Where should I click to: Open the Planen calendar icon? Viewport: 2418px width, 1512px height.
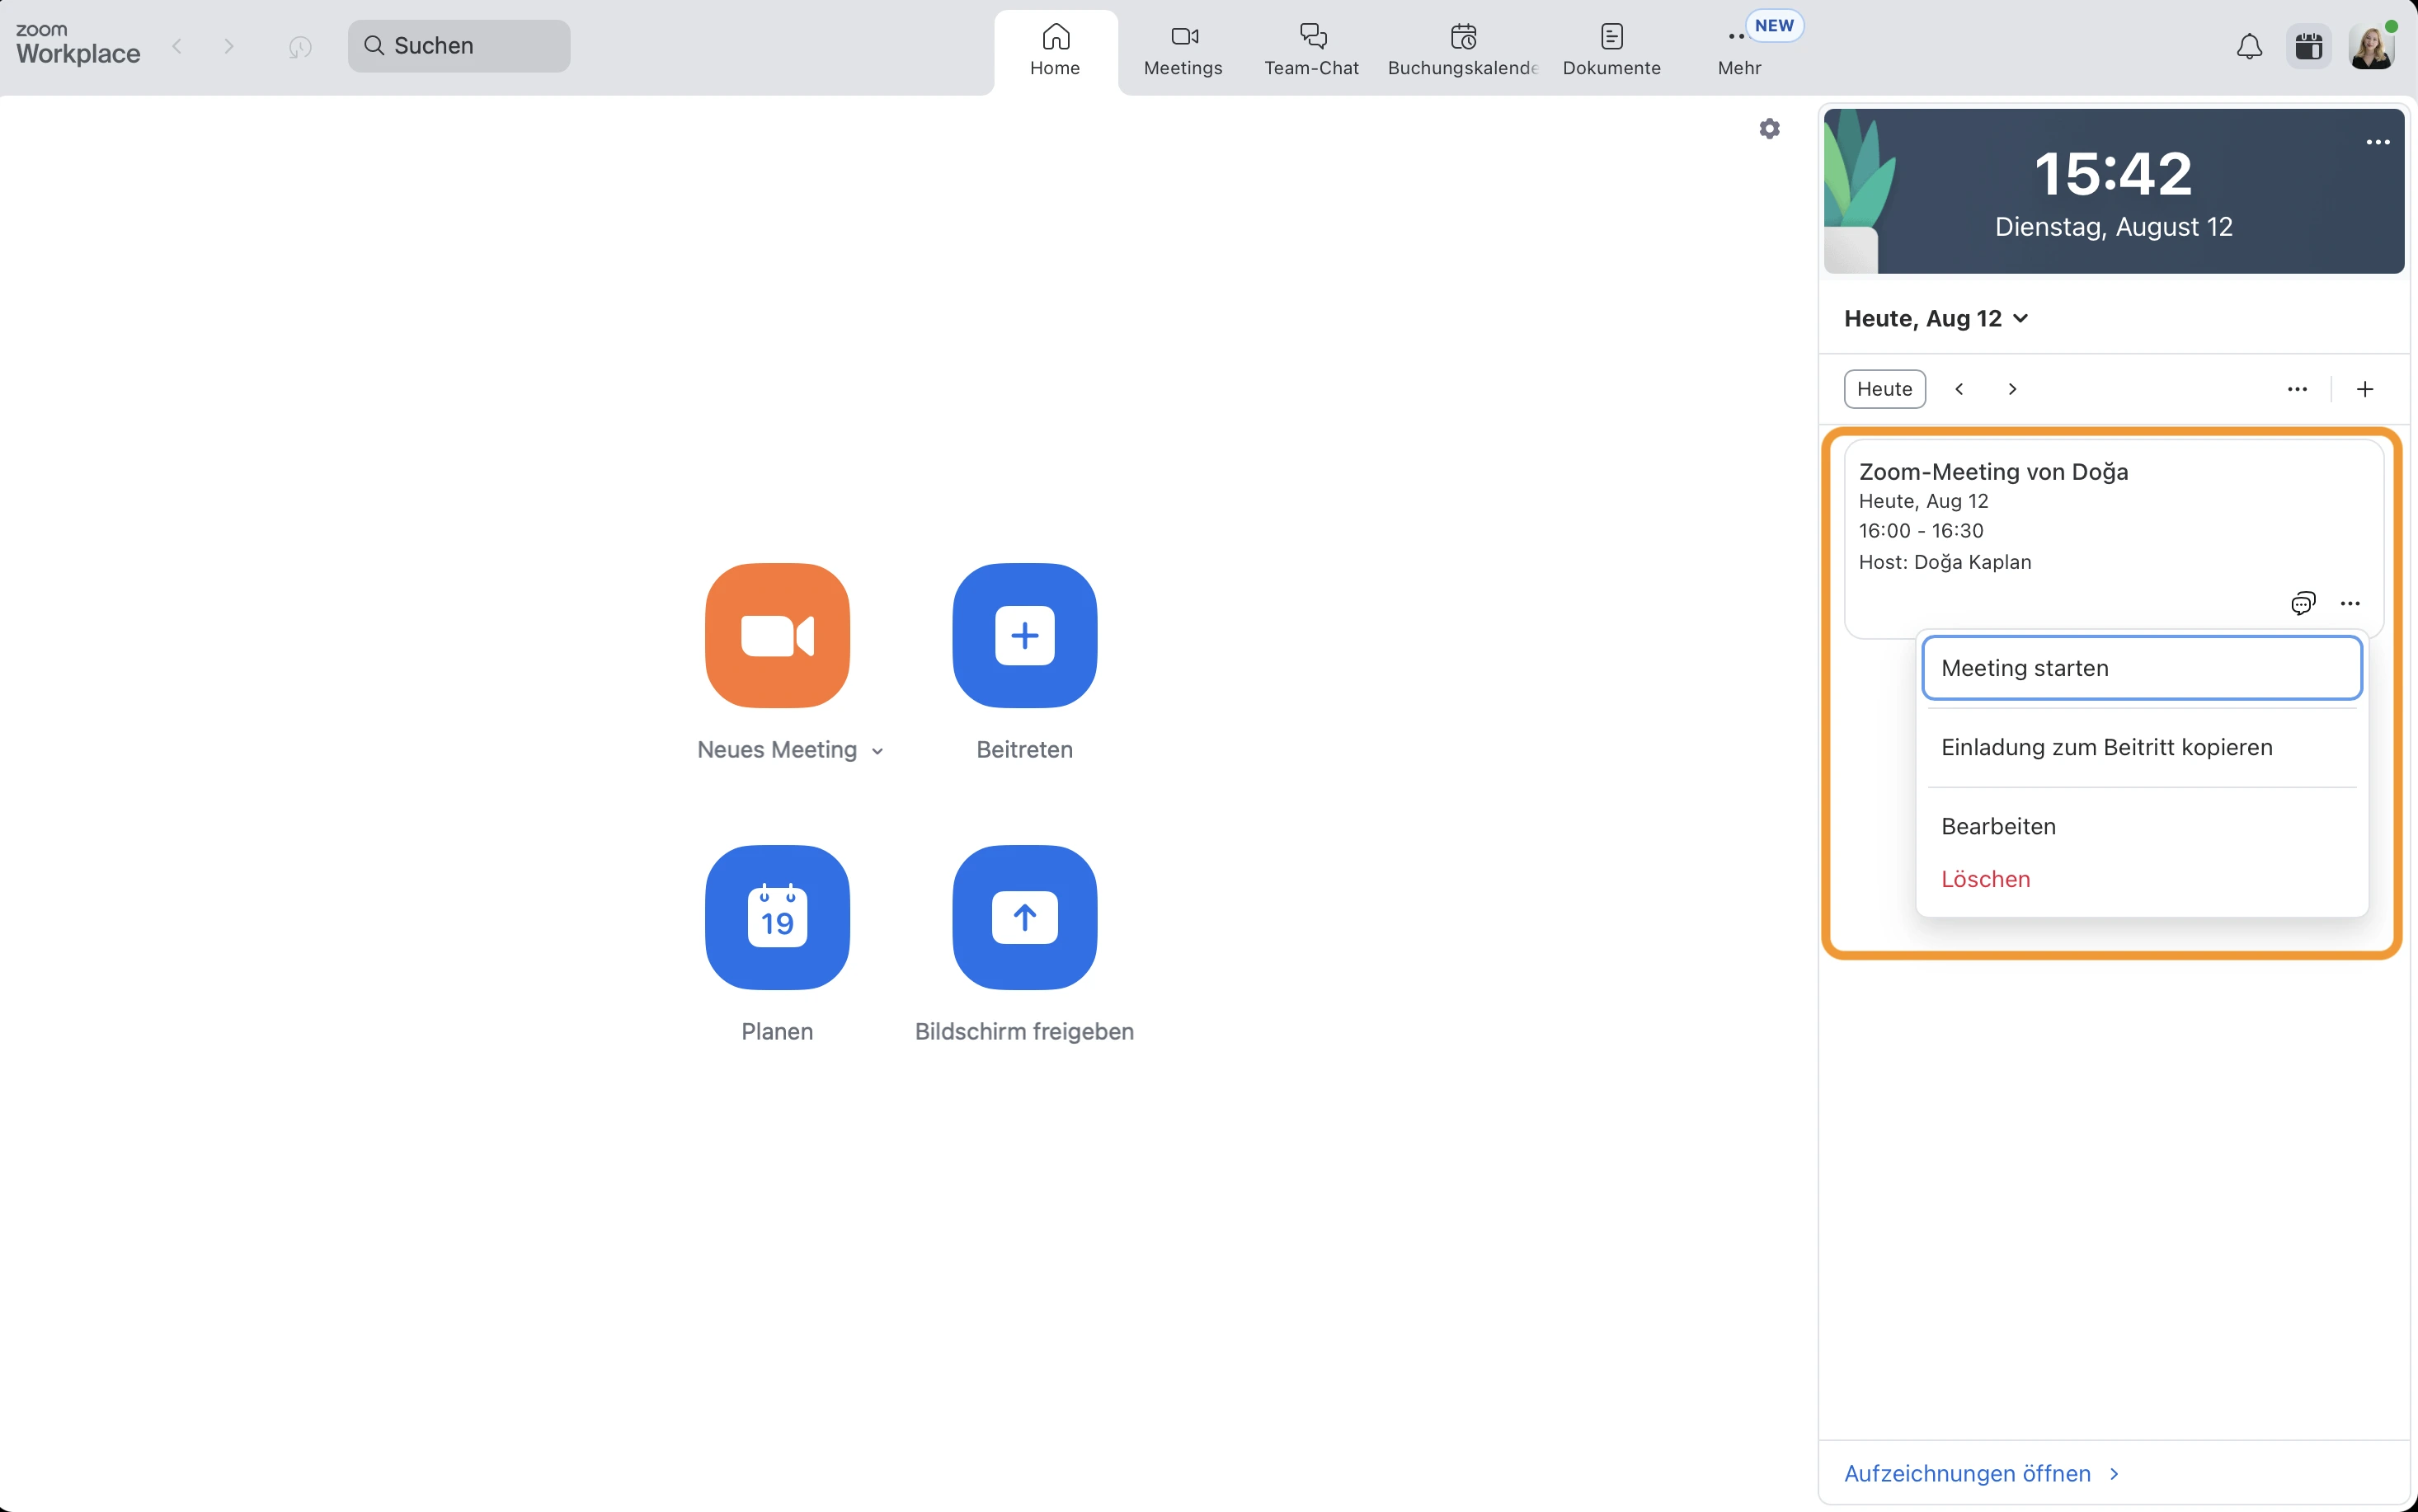(x=777, y=917)
